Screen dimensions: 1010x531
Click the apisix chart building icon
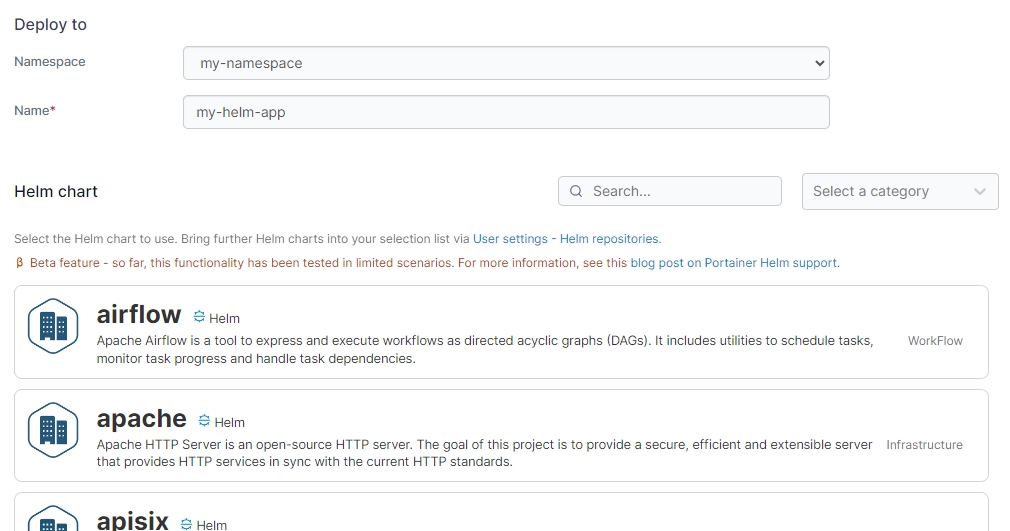(53, 520)
